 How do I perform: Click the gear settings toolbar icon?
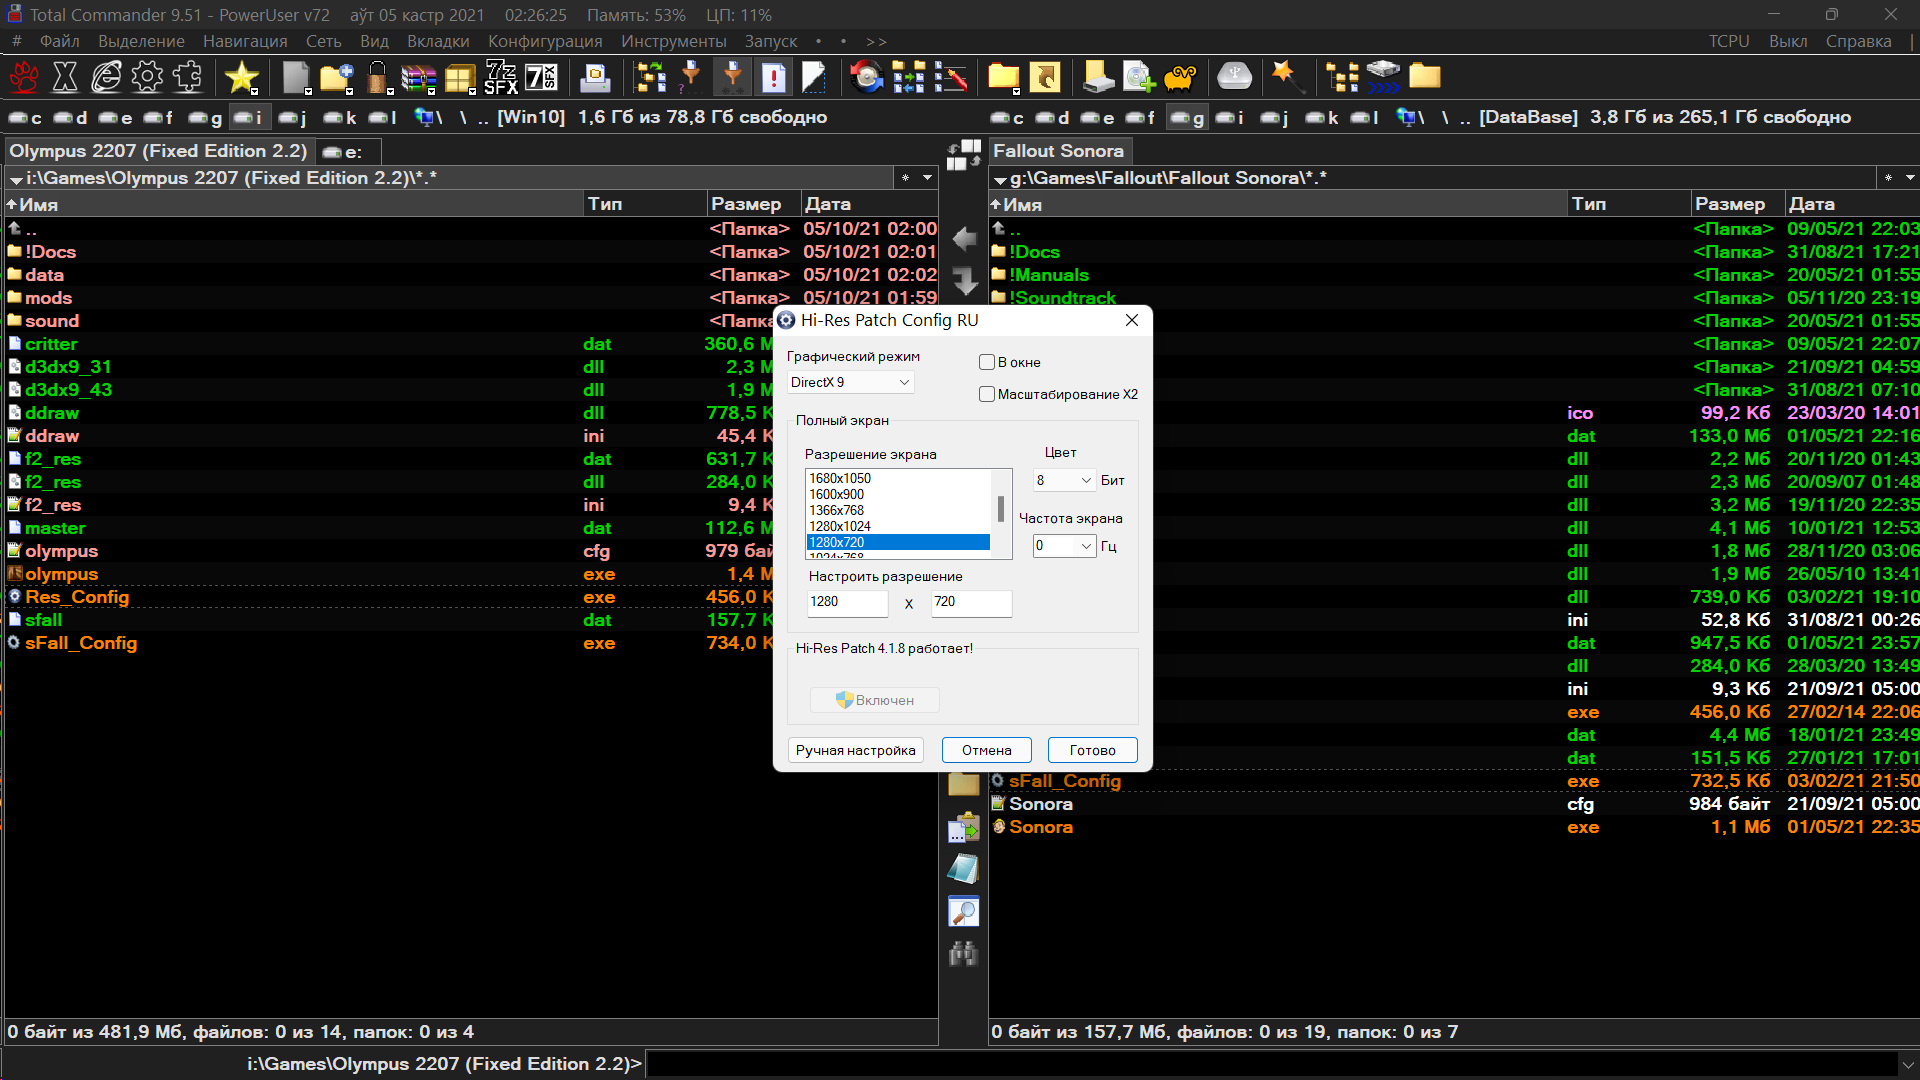pos(147,77)
